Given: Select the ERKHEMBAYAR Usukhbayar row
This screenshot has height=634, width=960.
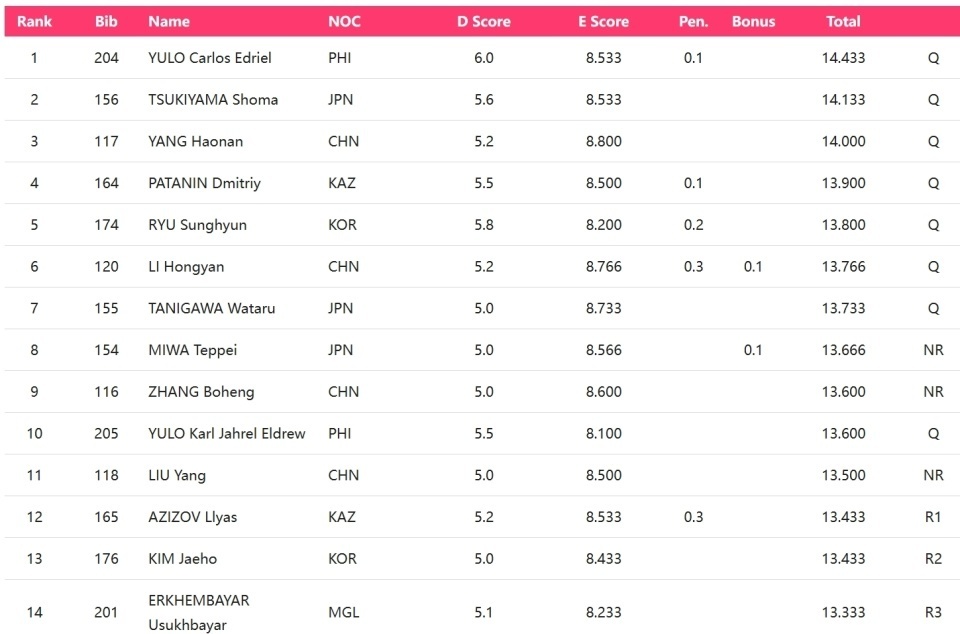Looking at the screenshot, I should point(482,607).
